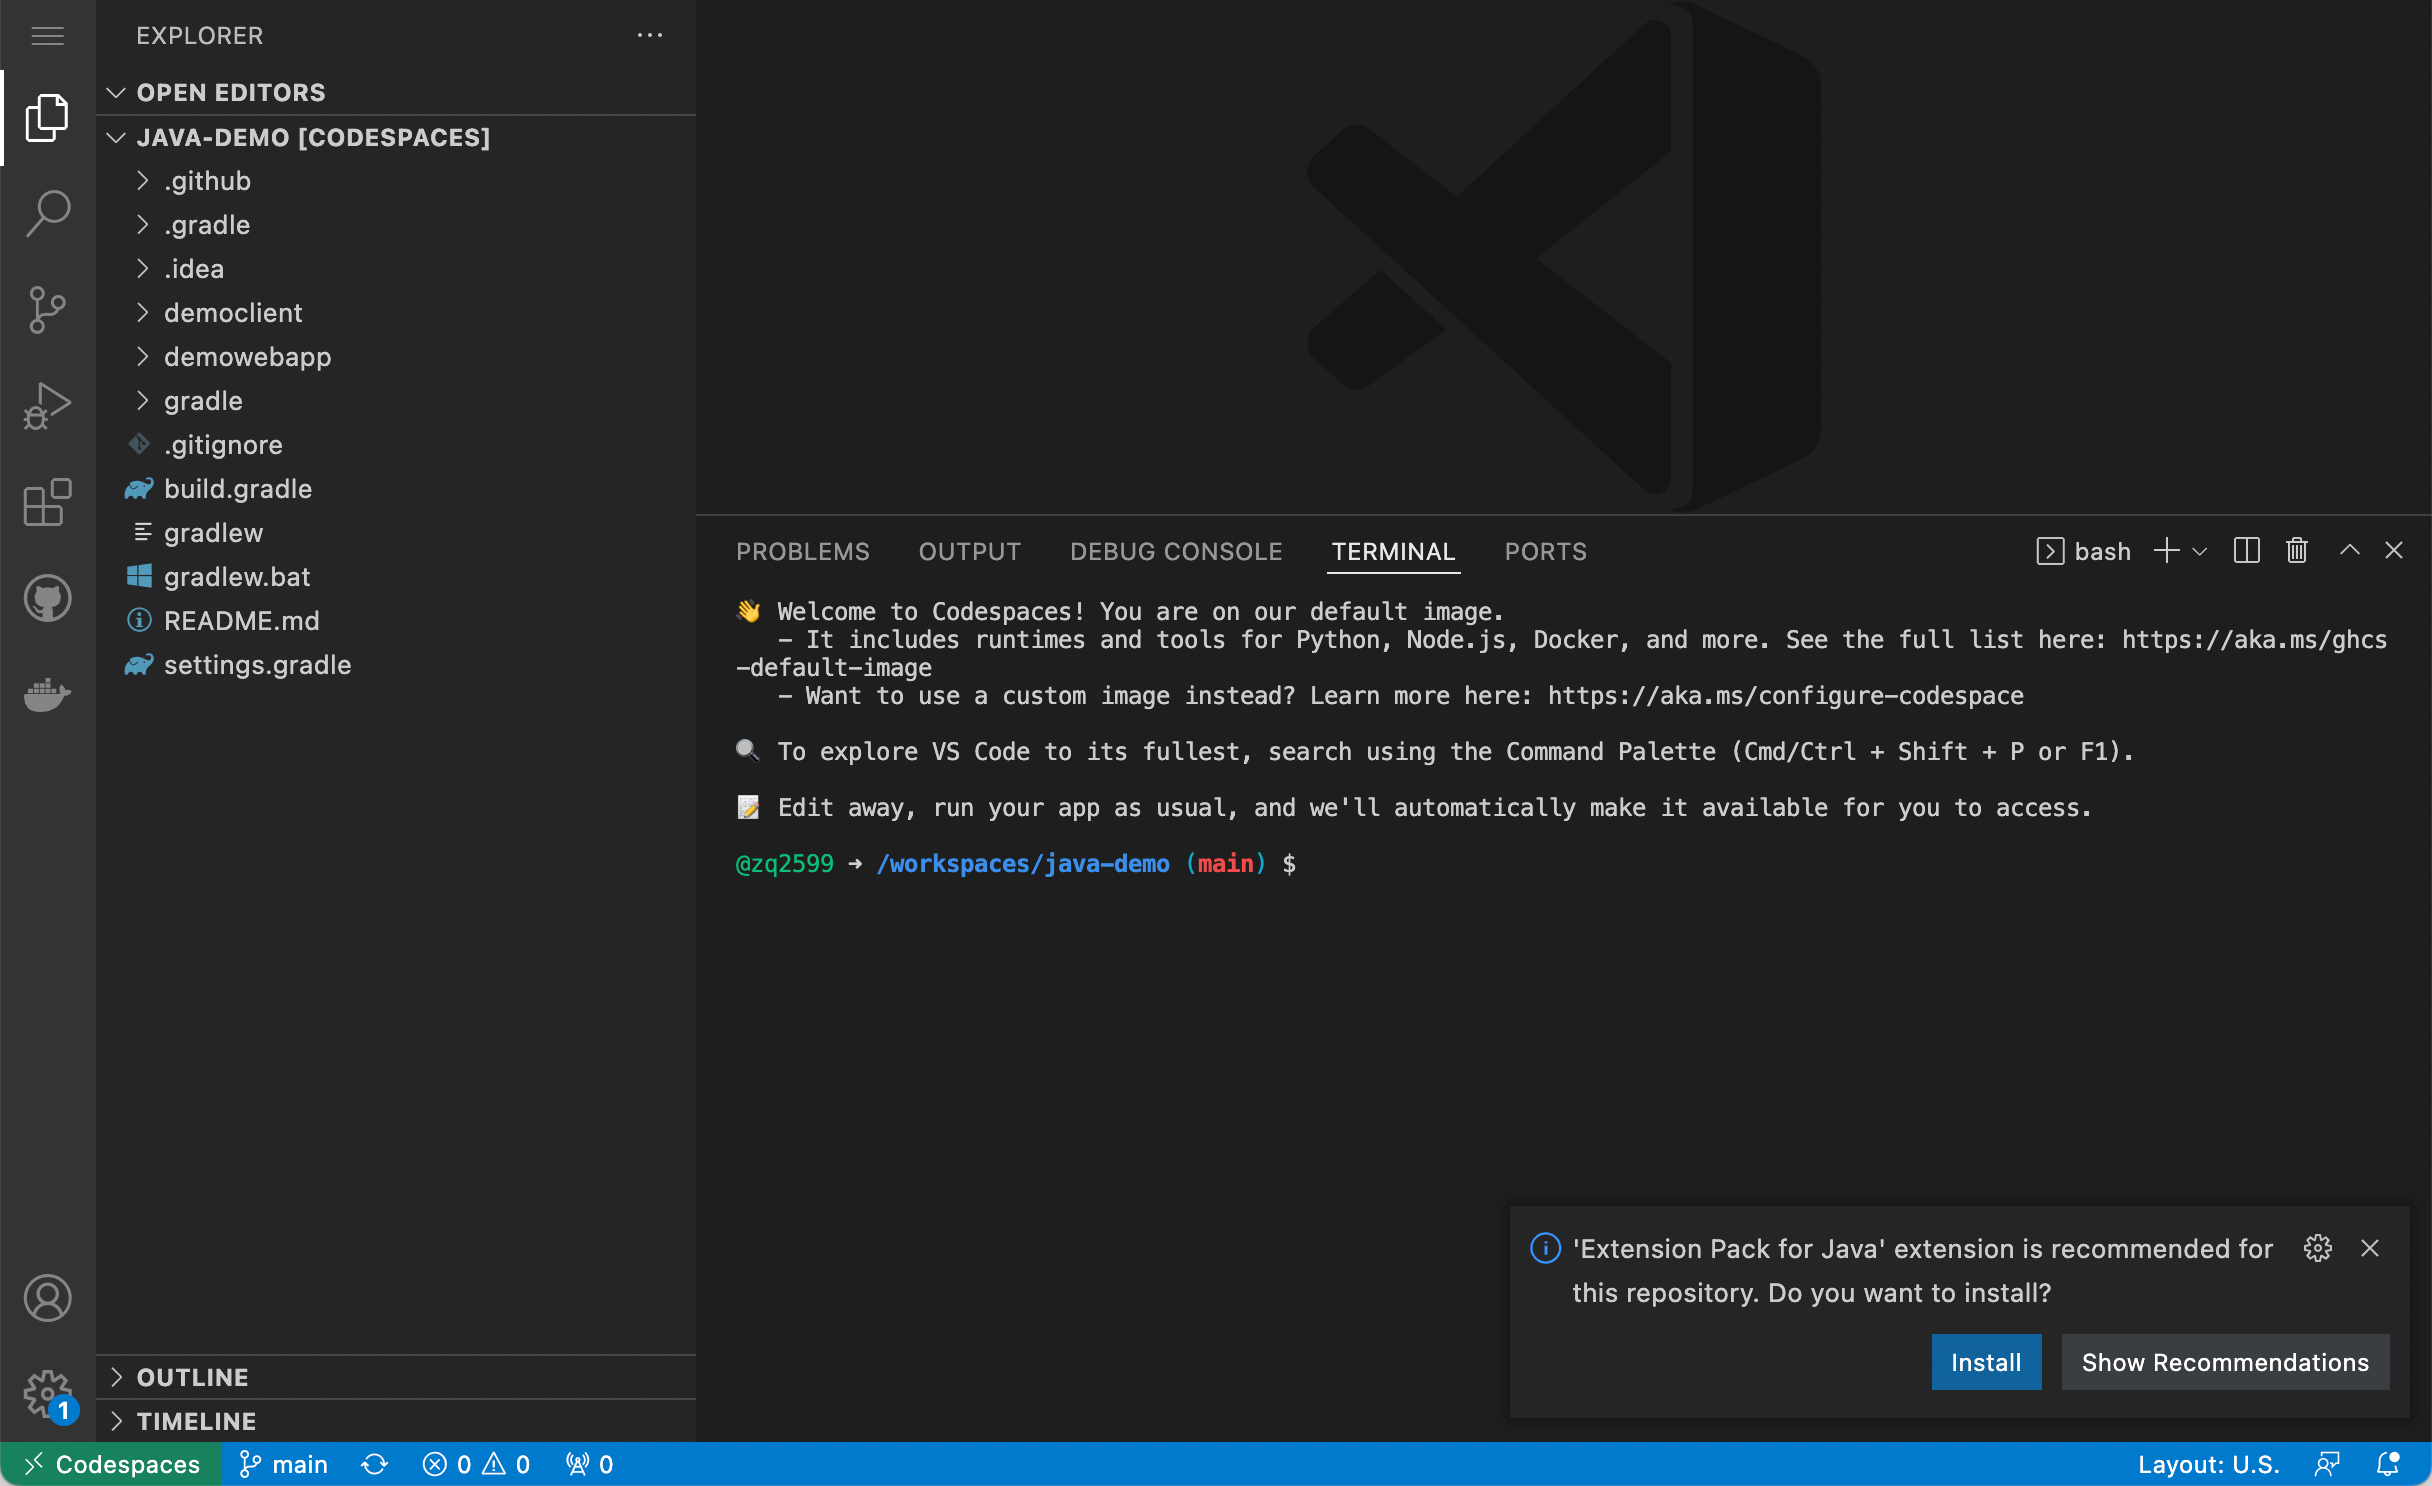
Task: Select the Terminal tab
Action: [x=1393, y=552]
